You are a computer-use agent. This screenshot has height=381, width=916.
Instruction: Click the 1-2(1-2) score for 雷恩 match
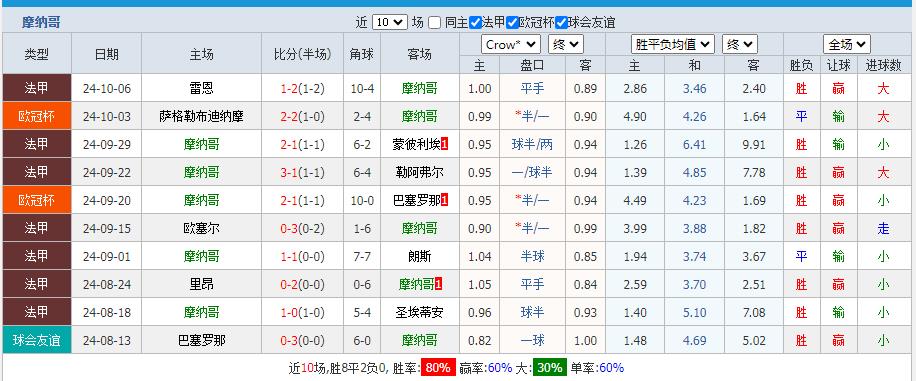point(302,89)
